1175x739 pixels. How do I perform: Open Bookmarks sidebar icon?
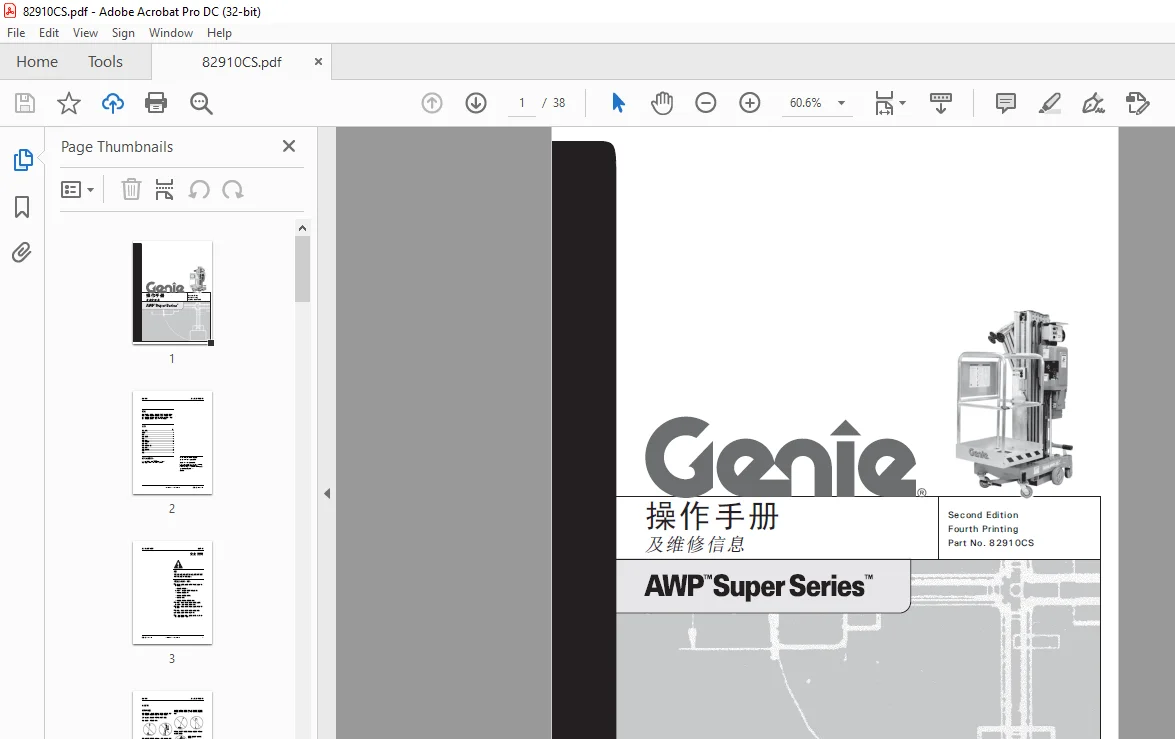[x=22, y=207]
